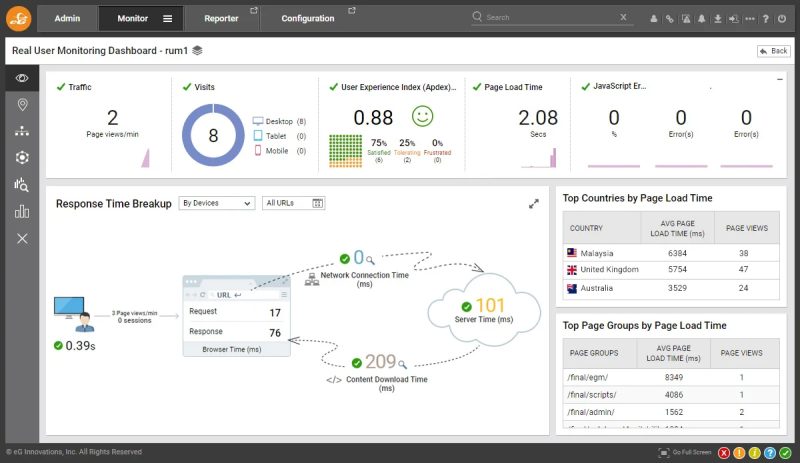Click the bell alerts icon in header

[x=702, y=18]
